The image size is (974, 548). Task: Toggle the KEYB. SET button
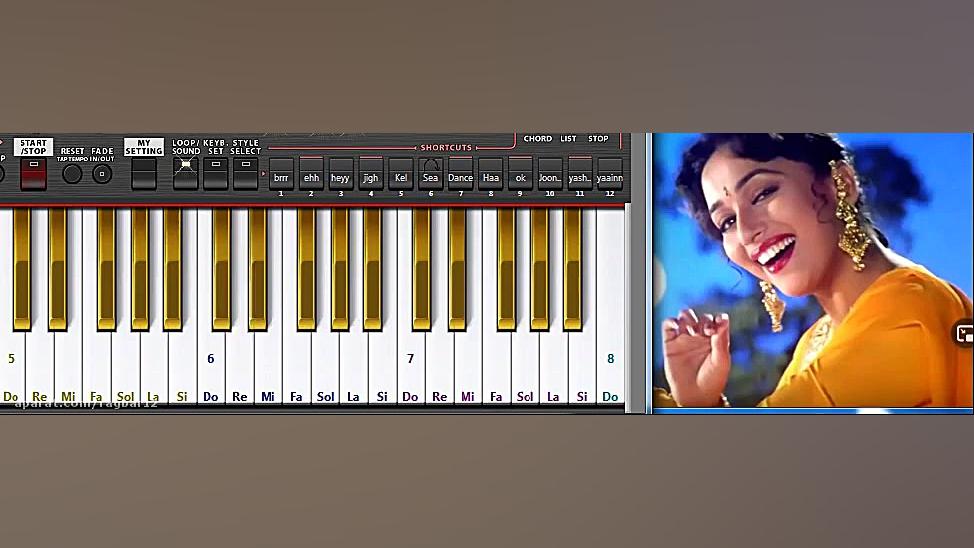click(216, 174)
